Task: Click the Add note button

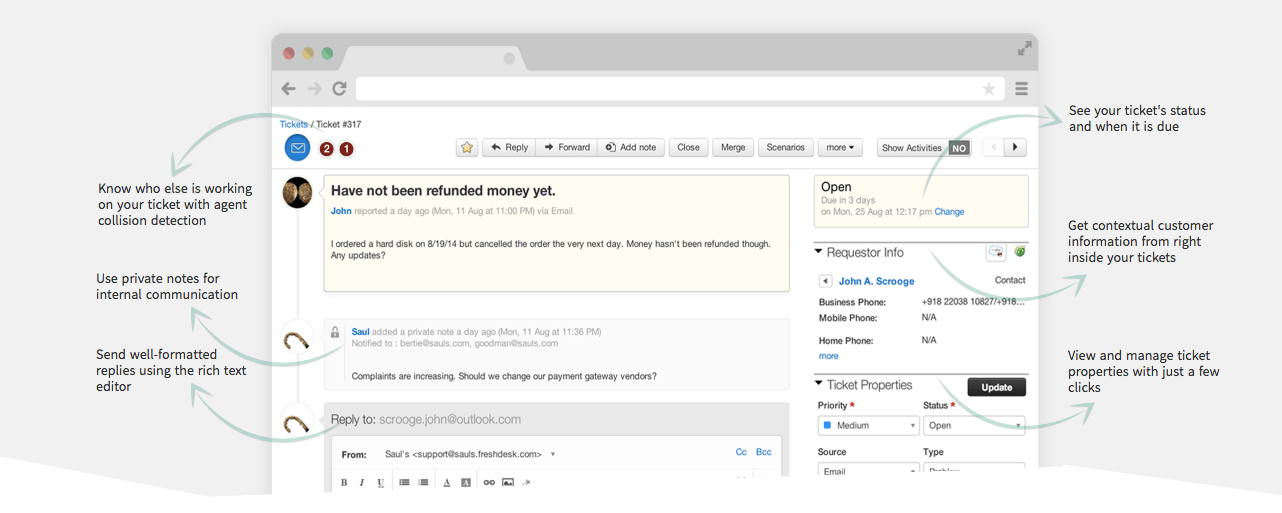Action: pos(631,147)
